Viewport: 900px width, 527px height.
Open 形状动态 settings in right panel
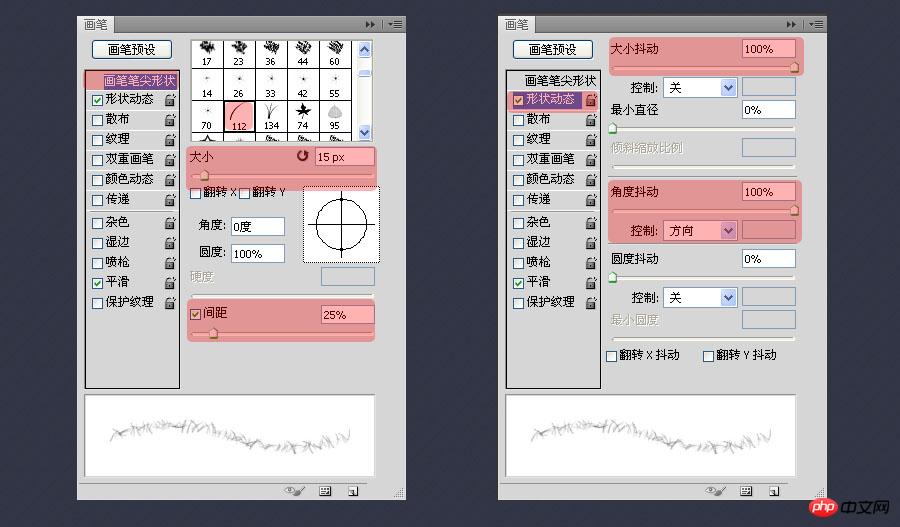tap(550, 99)
